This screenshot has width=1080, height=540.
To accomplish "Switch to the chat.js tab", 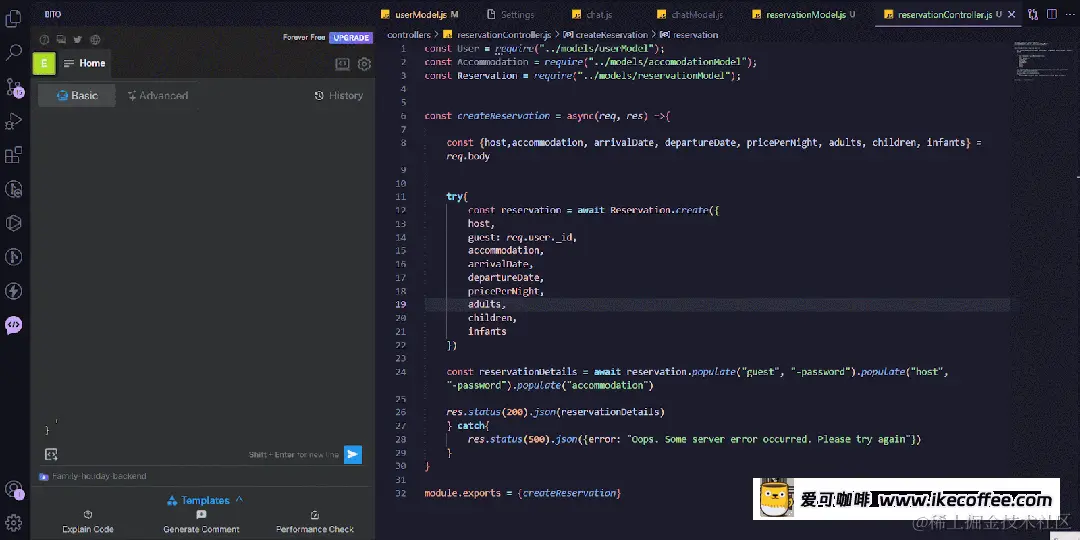I will [592, 14].
